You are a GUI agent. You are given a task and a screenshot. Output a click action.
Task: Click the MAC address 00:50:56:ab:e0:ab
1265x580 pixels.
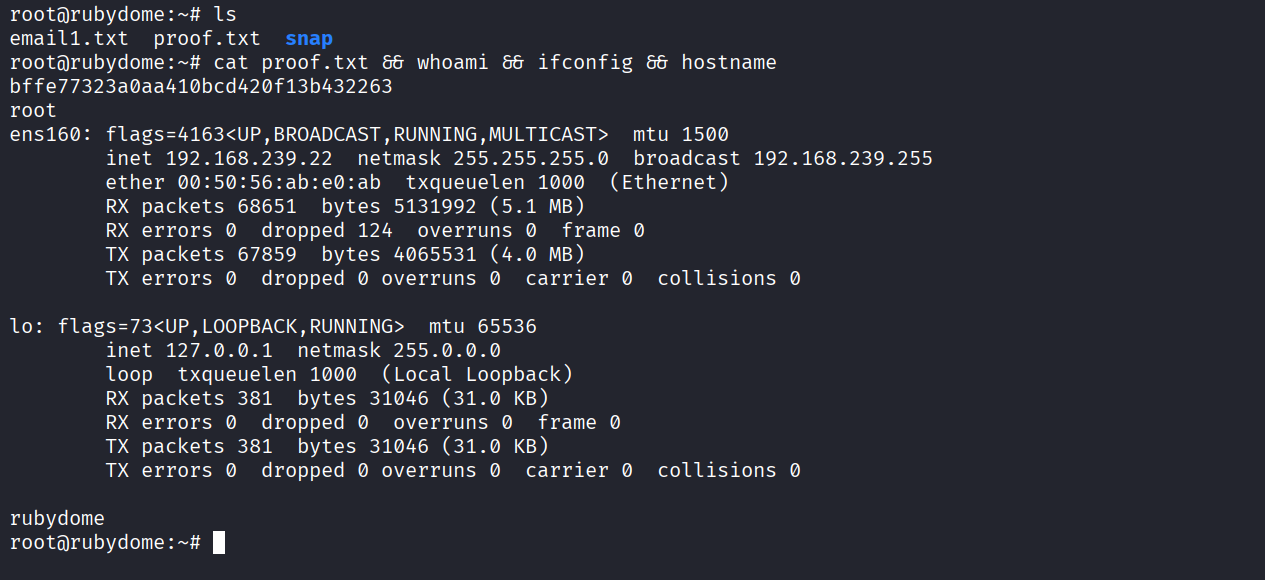[279, 183]
